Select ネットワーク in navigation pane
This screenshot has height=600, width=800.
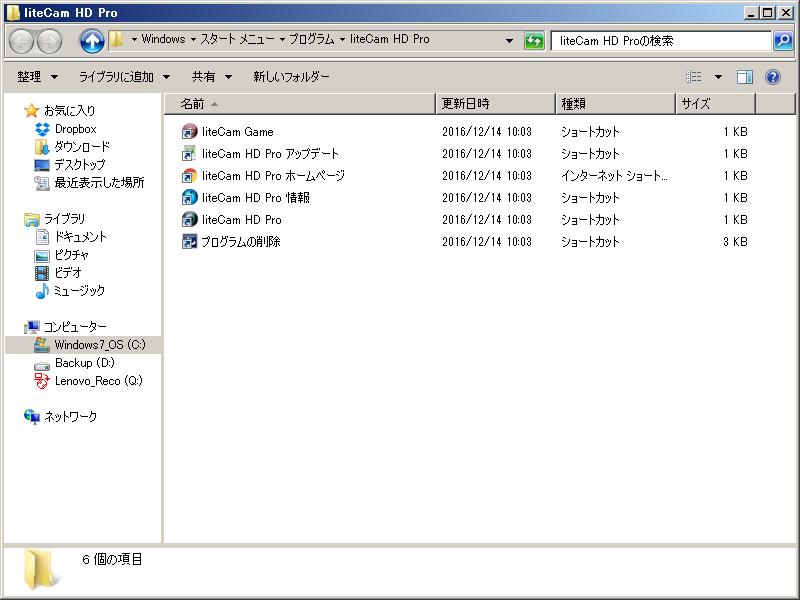[70, 417]
